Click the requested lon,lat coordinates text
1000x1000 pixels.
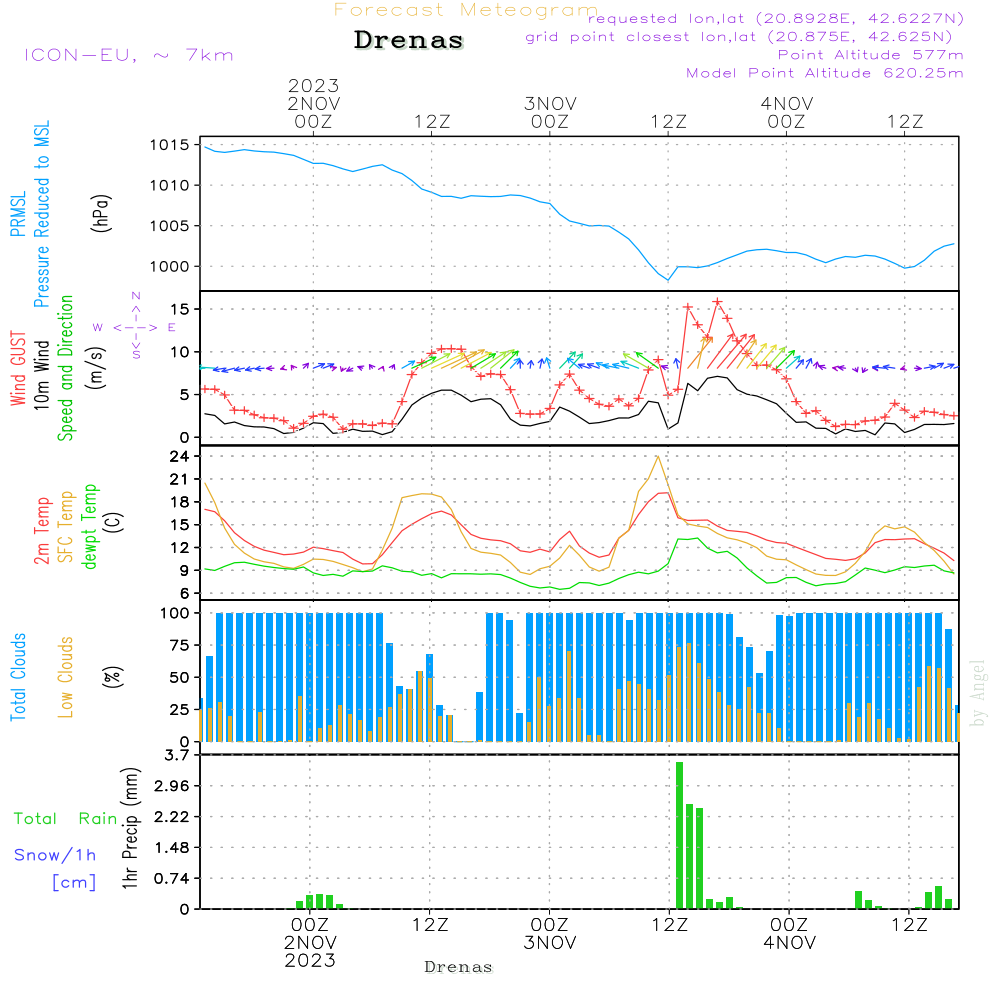click(x=776, y=18)
